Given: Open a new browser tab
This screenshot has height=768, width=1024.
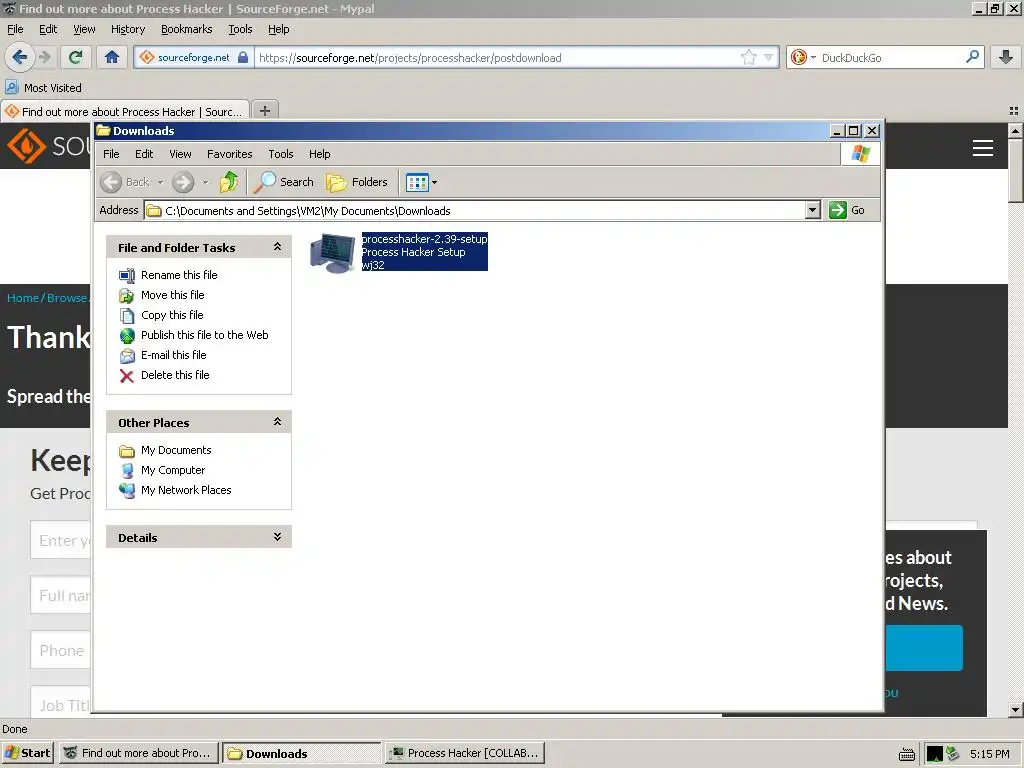Looking at the screenshot, I should tap(264, 110).
